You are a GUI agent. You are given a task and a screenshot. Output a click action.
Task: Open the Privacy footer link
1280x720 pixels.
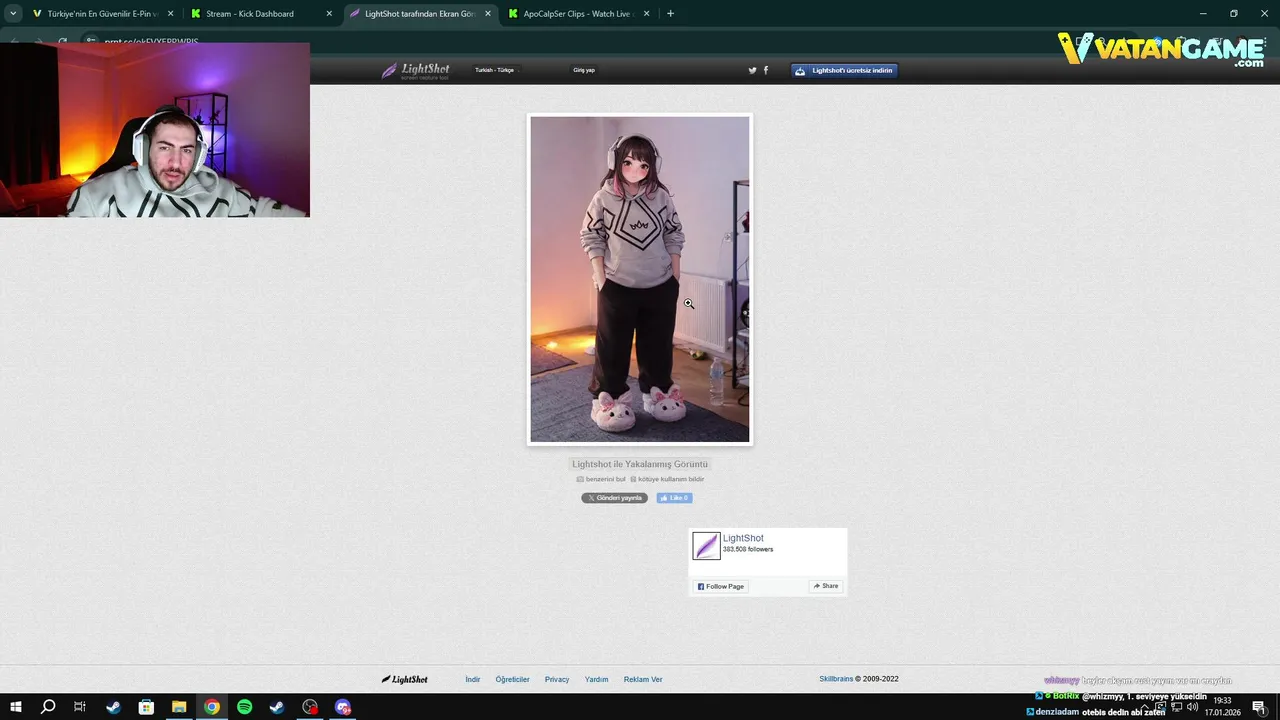pyautogui.click(x=557, y=679)
